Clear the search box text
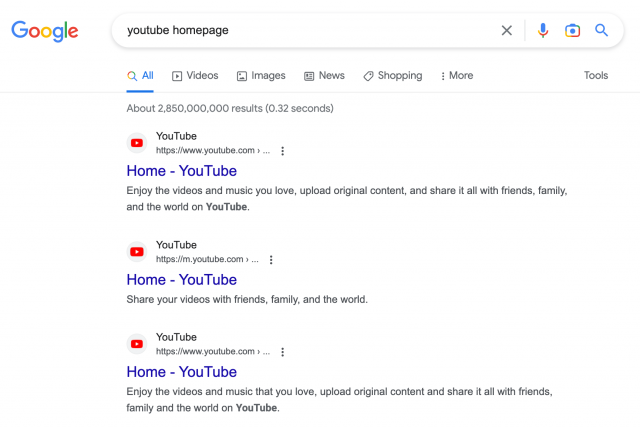This screenshot has width=640, height=428. coord(507,30)
